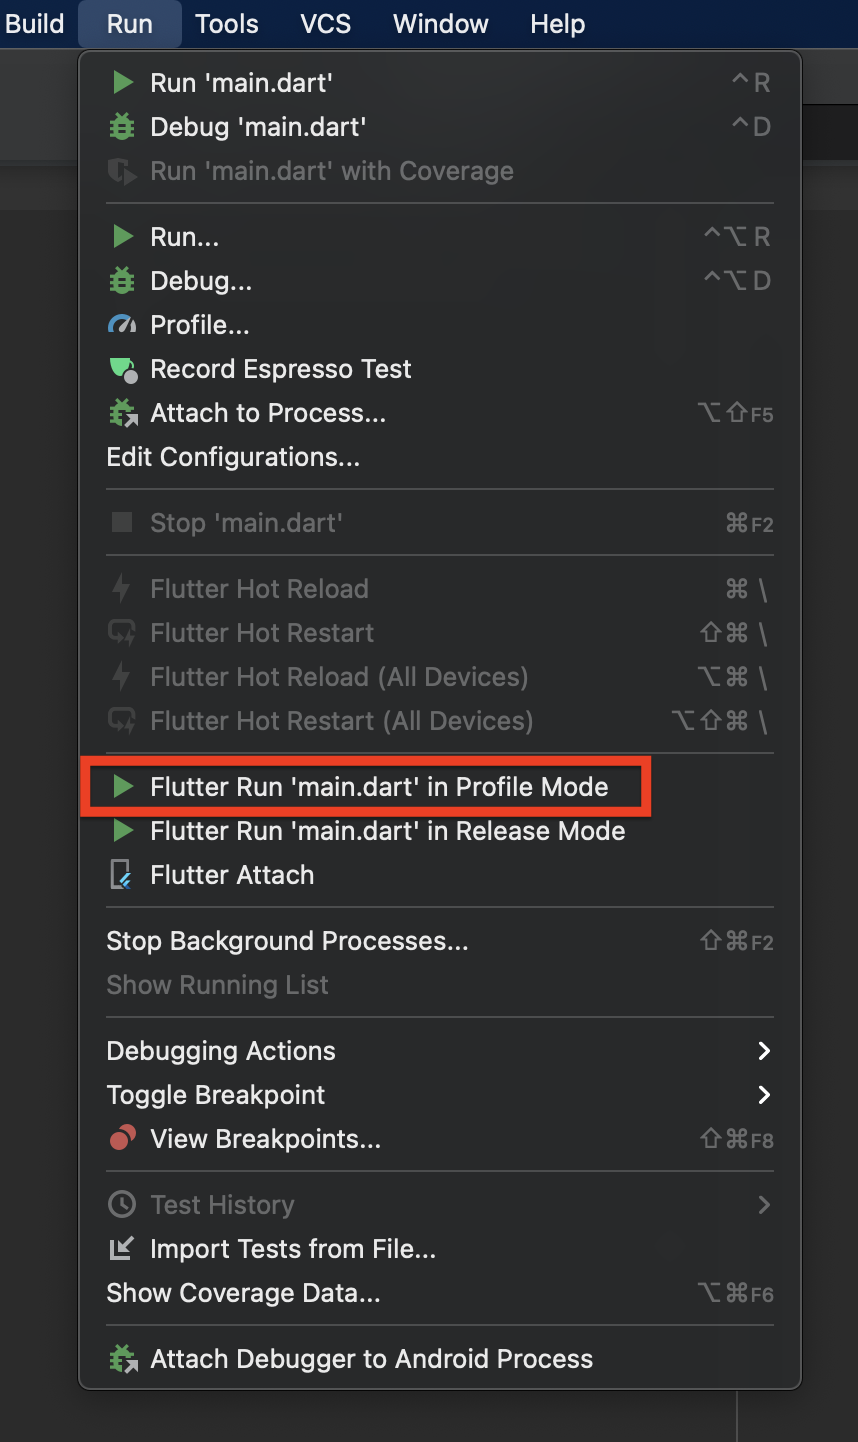This screenshot has width=858, height=1442.
Task: Select the Attach to Process icon
Action: point(122,413)
